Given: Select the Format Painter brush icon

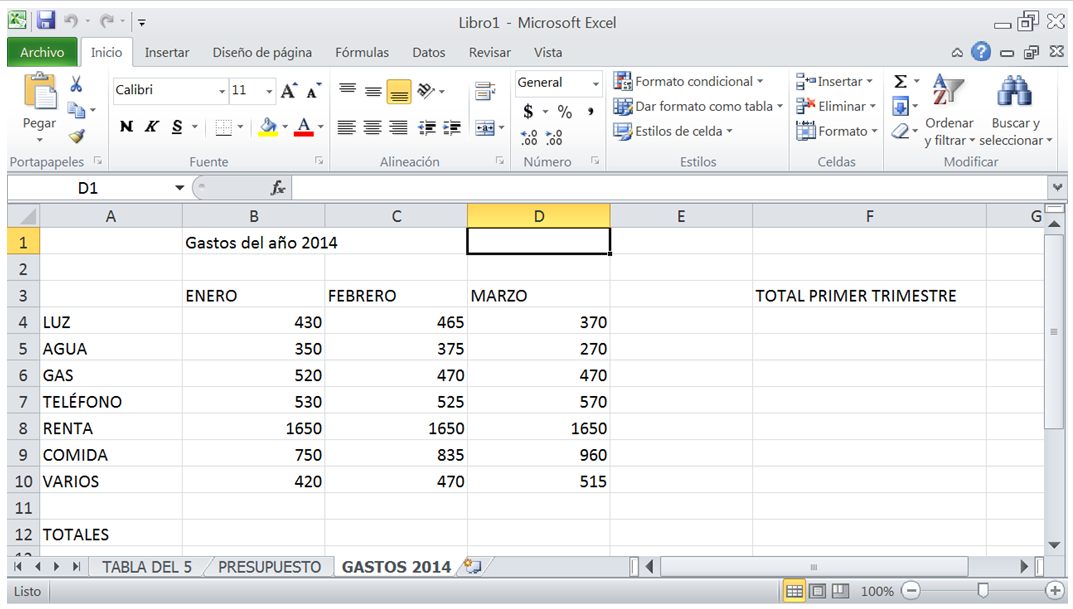Looking at the screenshot, I should pos(77,136).
